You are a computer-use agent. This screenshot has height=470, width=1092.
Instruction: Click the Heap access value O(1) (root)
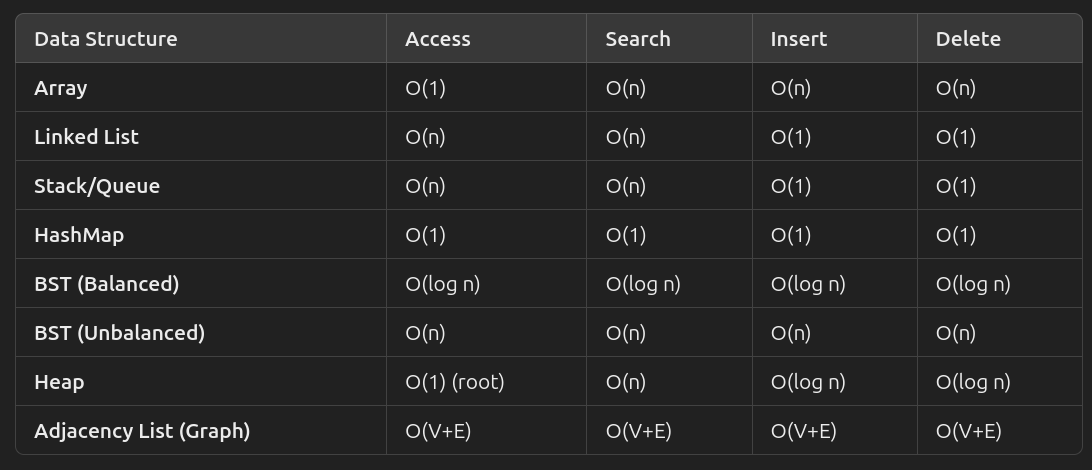454,382
